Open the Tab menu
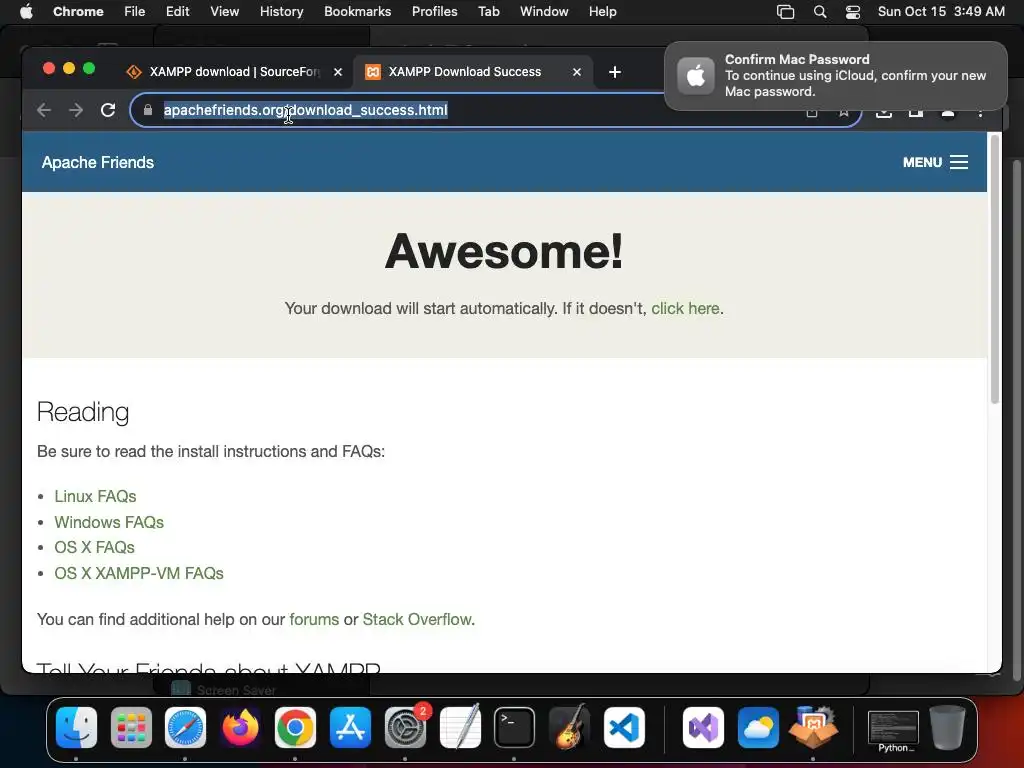The image size is (1024, 768). 488,11
